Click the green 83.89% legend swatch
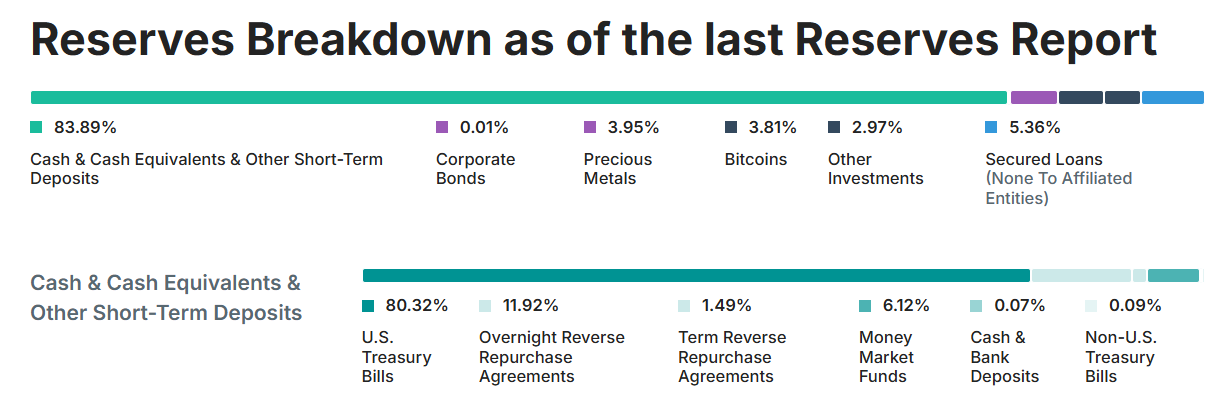1219x420 pixels. click(x=36, y=127)
